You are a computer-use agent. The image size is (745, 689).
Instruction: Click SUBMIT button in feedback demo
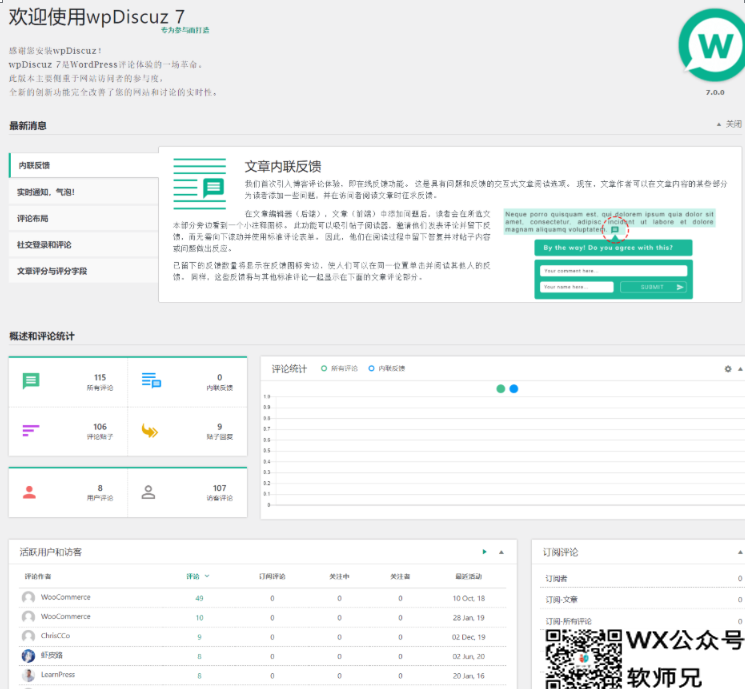click(653, 287)
